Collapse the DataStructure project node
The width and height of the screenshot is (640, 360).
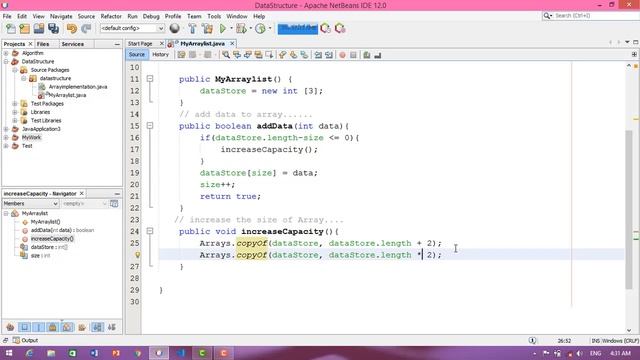click(x=6, y=62)
